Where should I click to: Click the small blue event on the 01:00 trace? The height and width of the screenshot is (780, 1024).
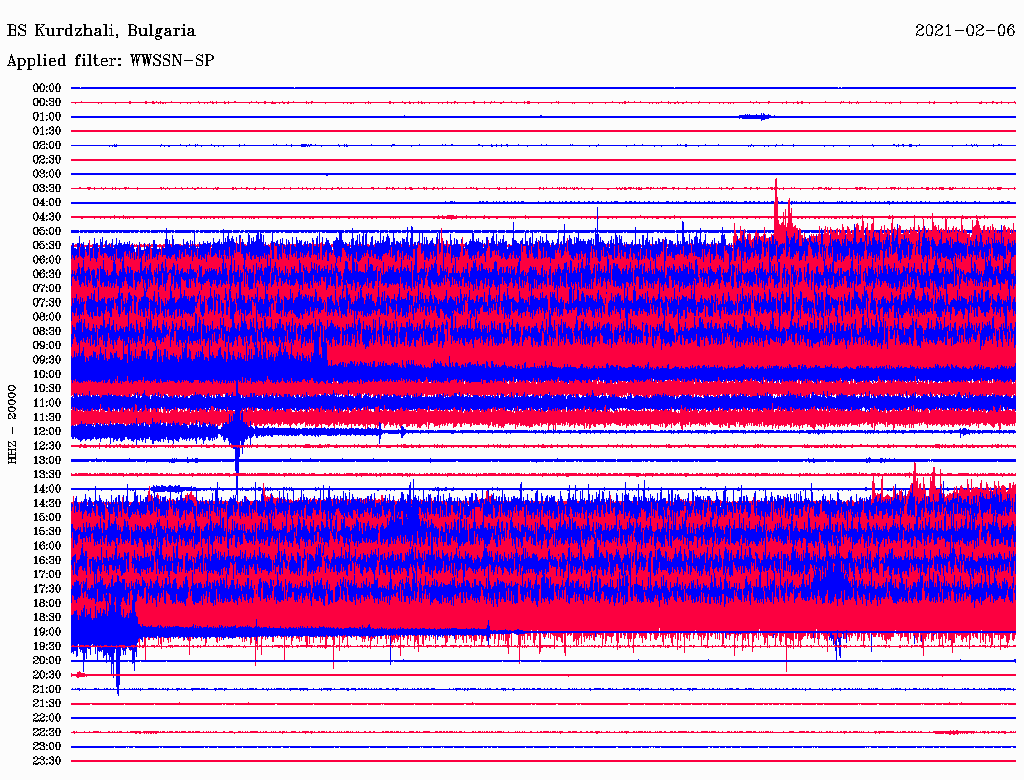point(755,117)
